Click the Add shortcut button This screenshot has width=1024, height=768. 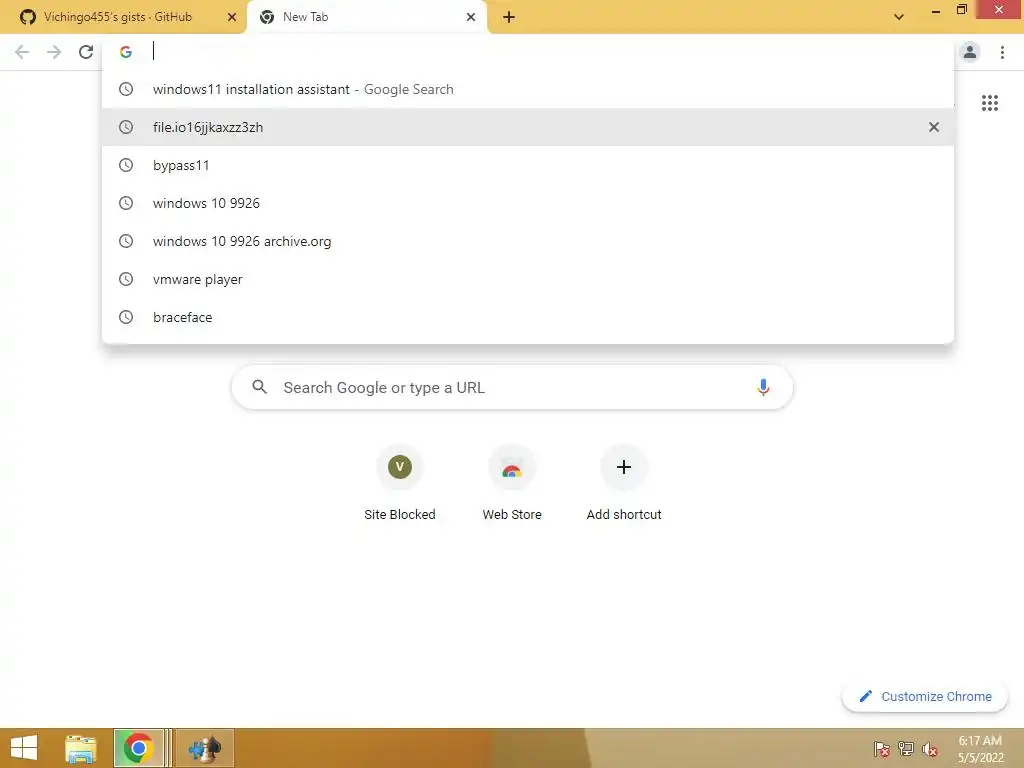[x=624, y=483]
